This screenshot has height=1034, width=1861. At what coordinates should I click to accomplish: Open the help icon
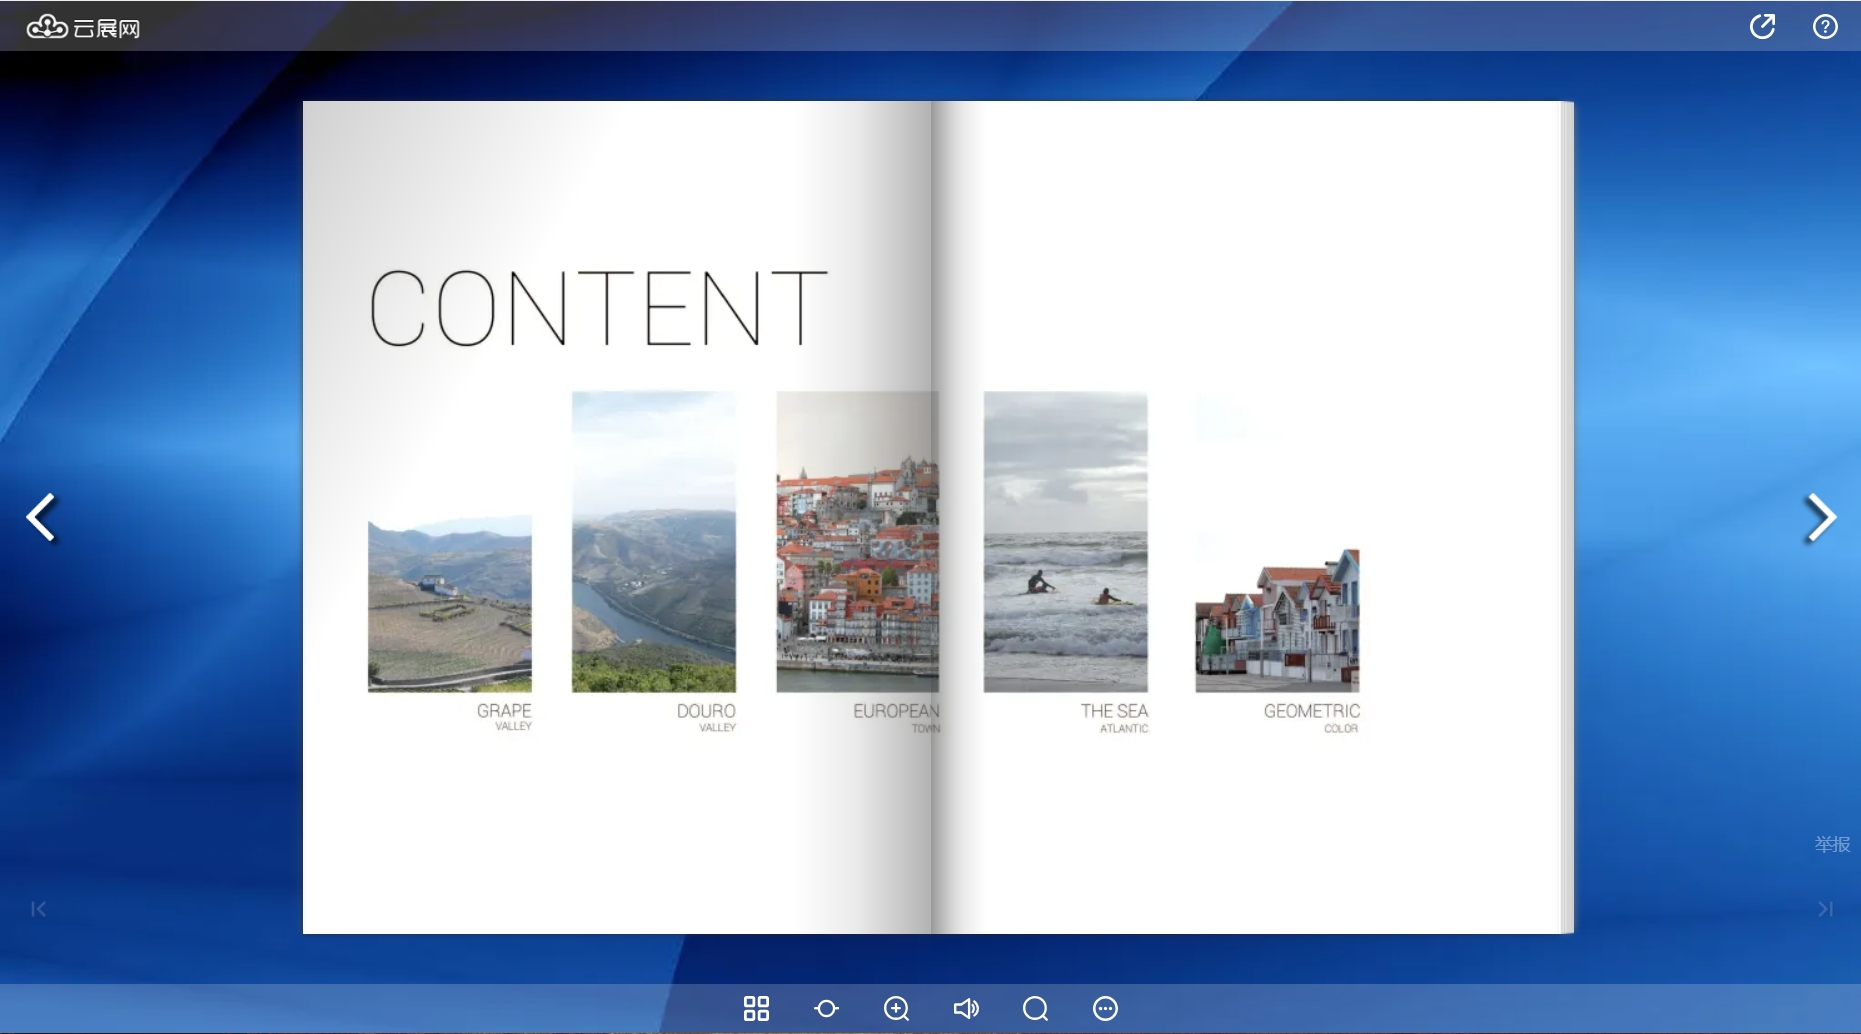click(1825, 27)
